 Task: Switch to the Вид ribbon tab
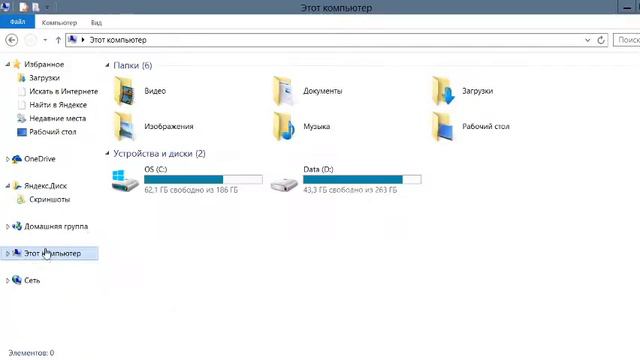point(96,22)
